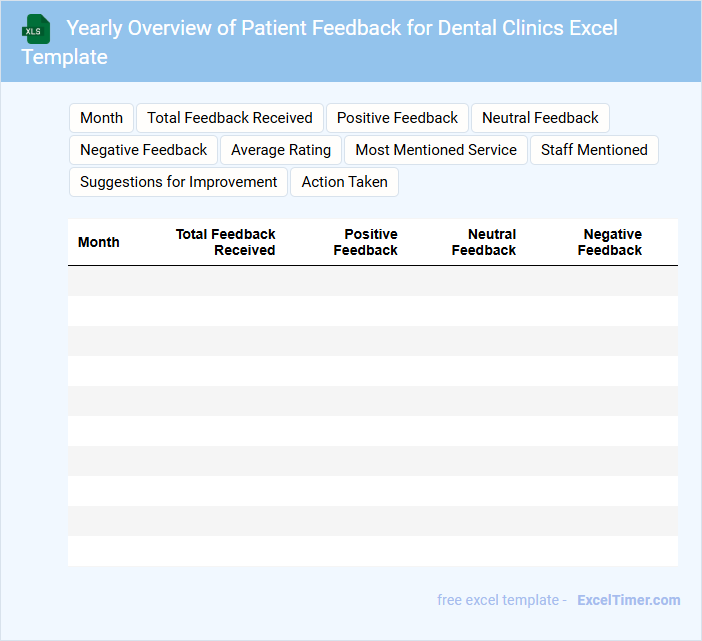Select the Negative Feedback tag
This screenshot has width=702, height=641.
143,150
